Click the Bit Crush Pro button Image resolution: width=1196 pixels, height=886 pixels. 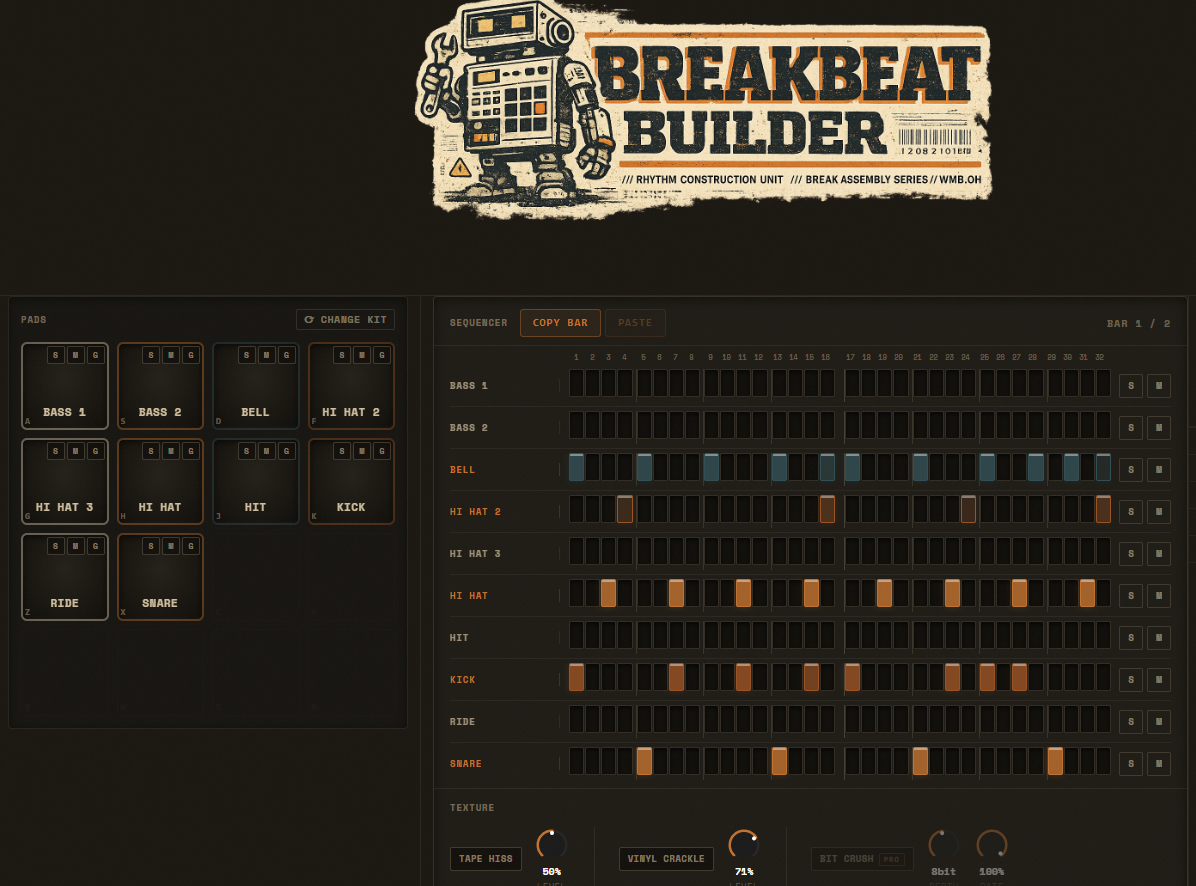tap(861, 859)
